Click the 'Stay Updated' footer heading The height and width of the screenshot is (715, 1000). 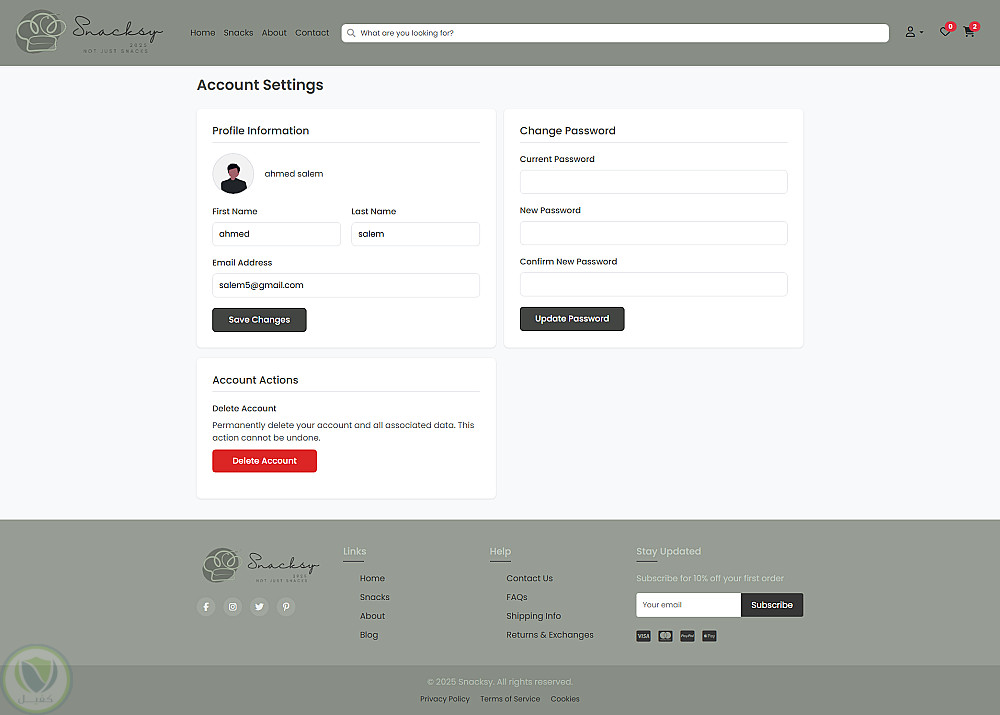coord(668,551)
